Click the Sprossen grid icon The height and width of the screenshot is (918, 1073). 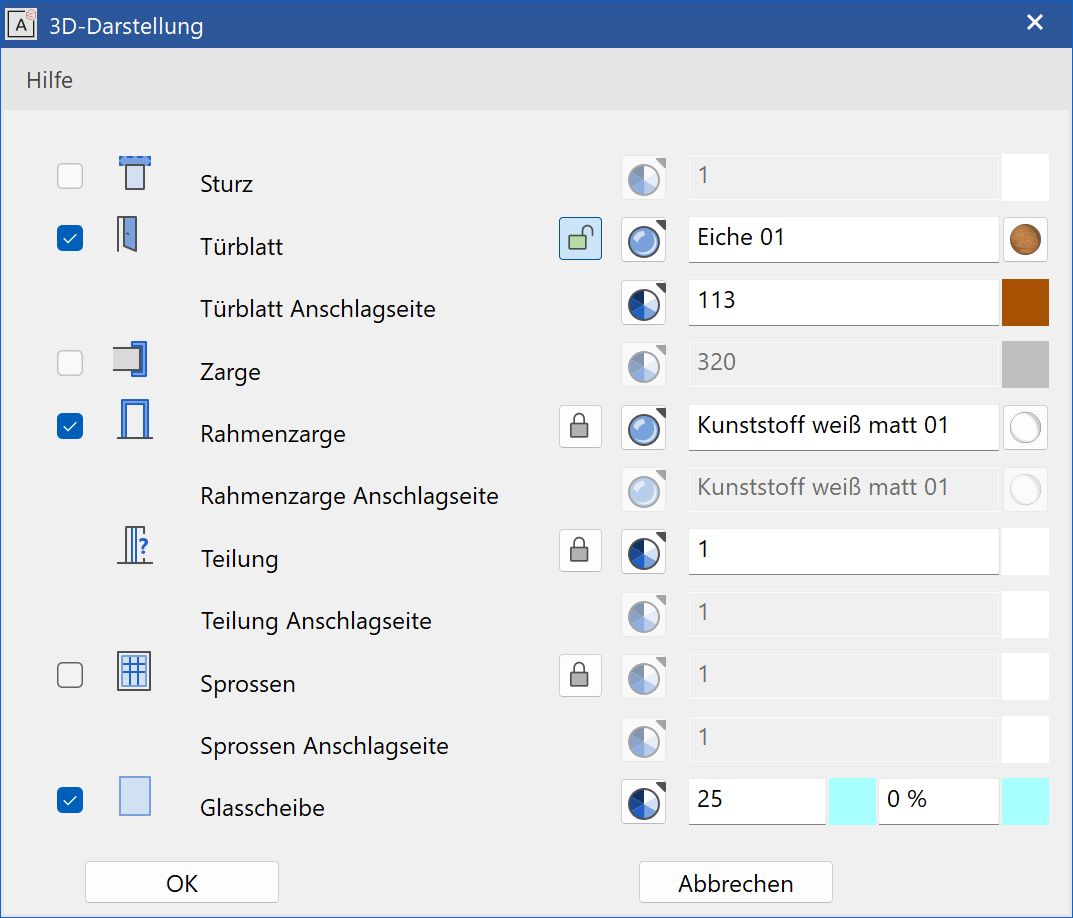134,671
